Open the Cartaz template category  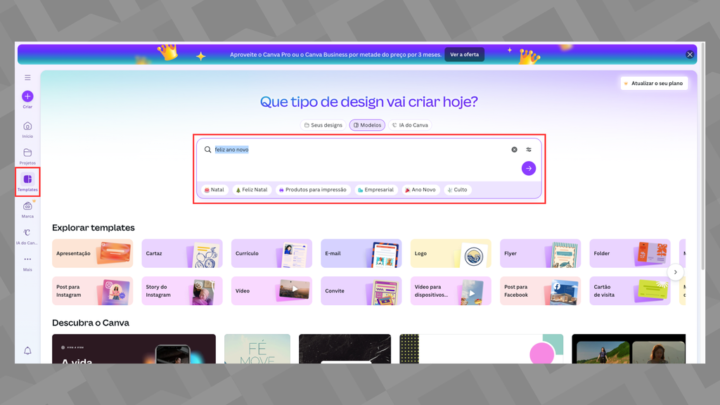(182, 253)
